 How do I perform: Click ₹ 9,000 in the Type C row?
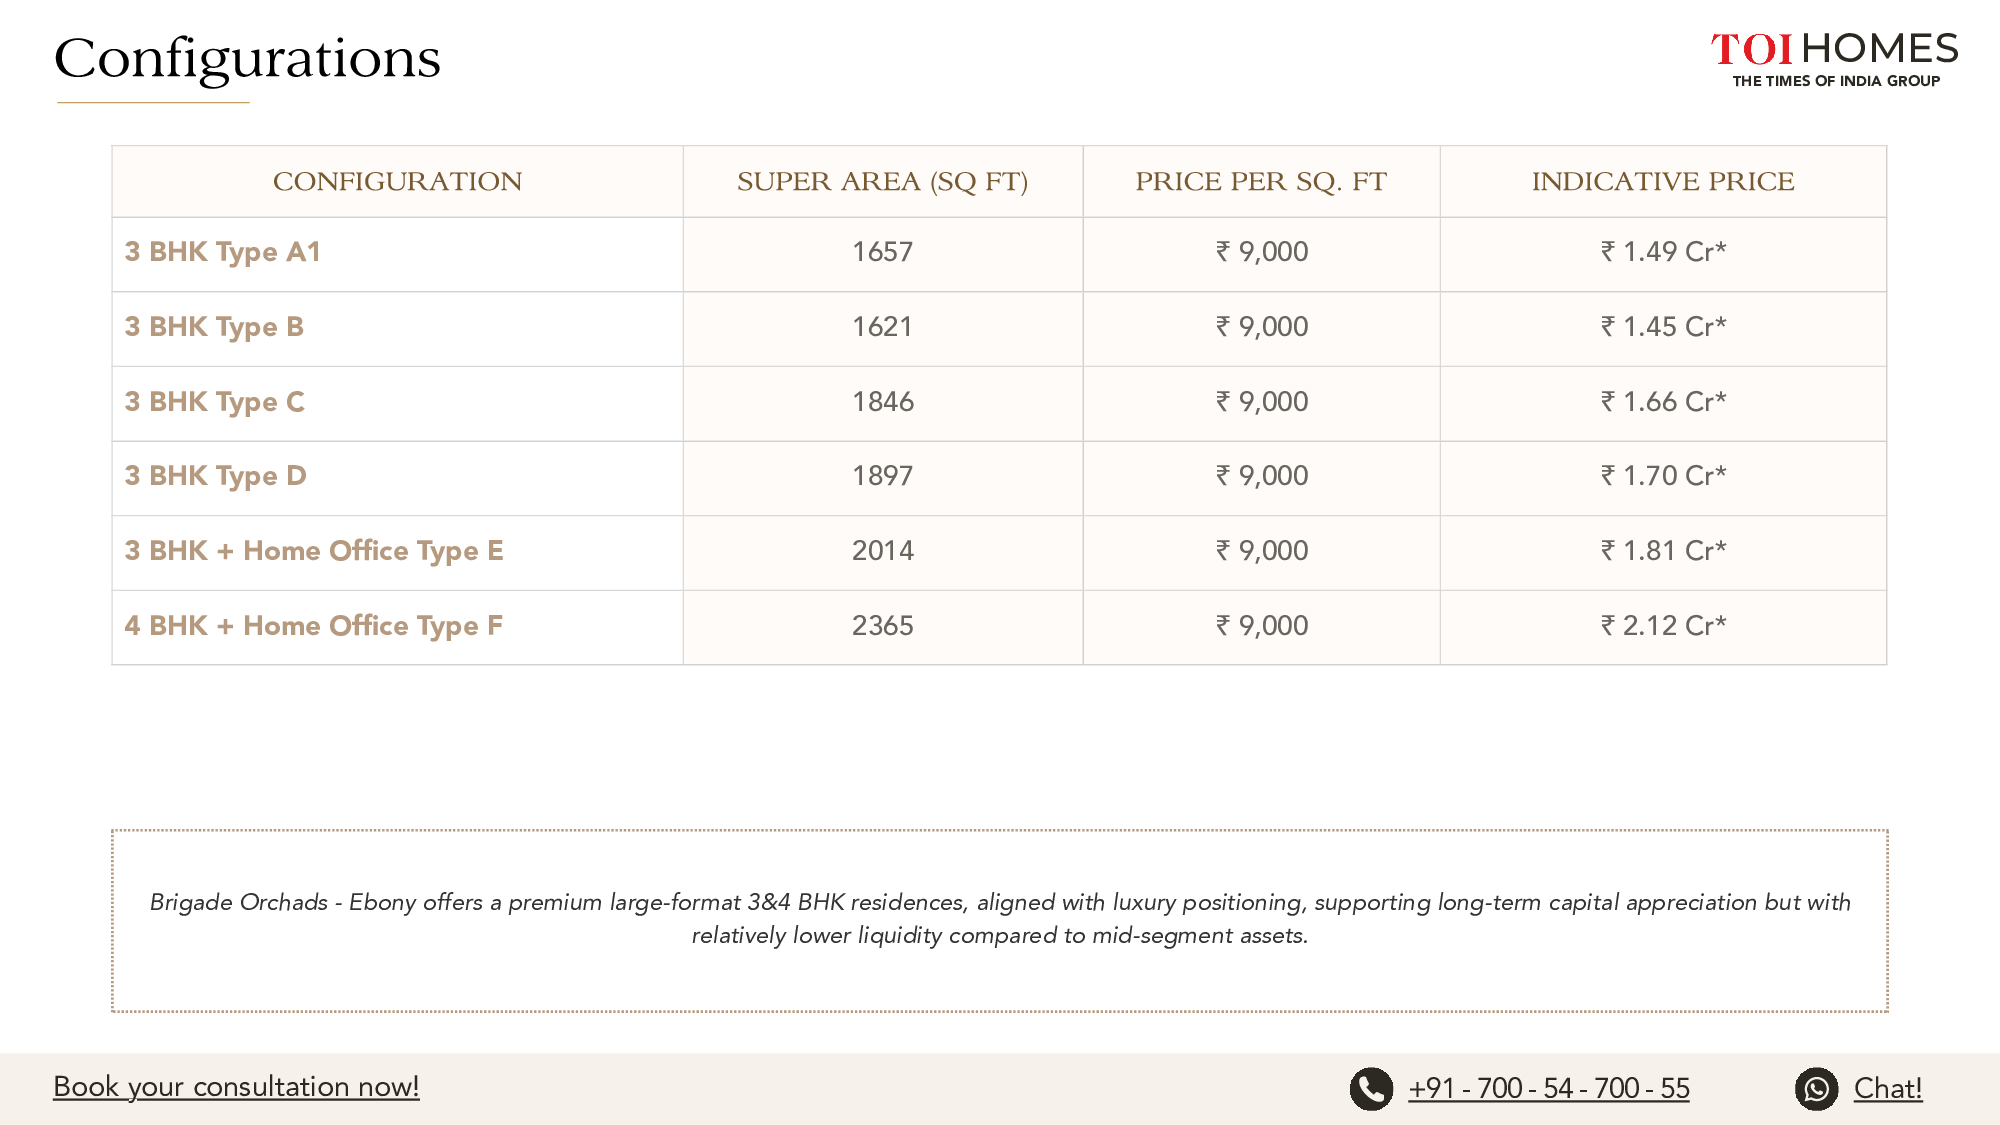pyautogui.click(x=1262, y=402)
